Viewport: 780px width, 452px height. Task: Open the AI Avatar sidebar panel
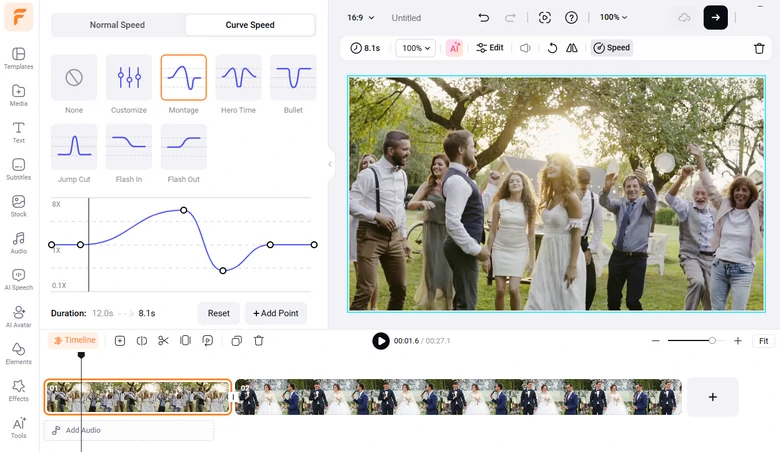(x=18, y=317)
